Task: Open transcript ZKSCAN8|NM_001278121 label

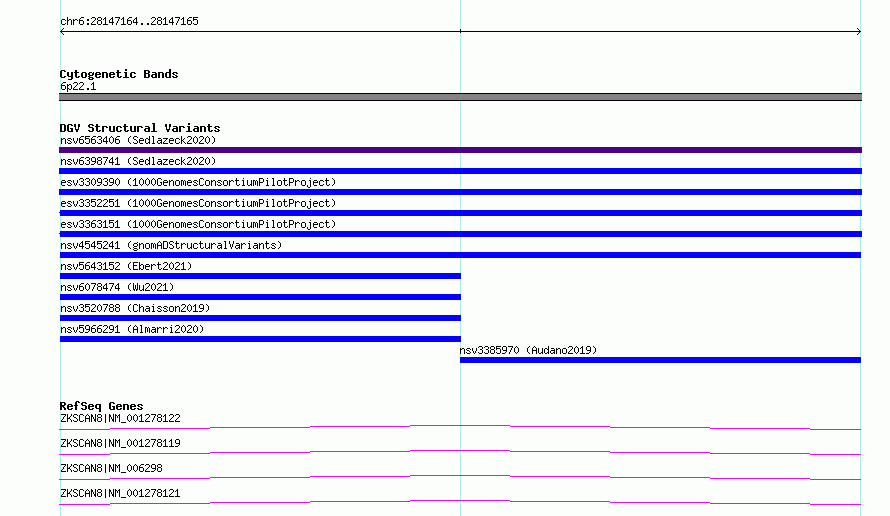Action: [x=120, y=493]
